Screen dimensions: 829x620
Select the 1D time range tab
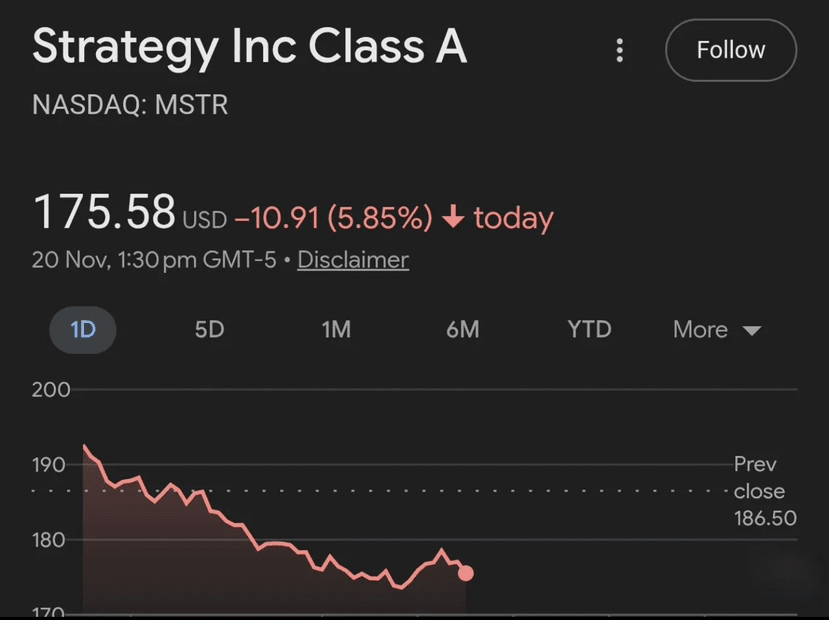coord(83,330)
